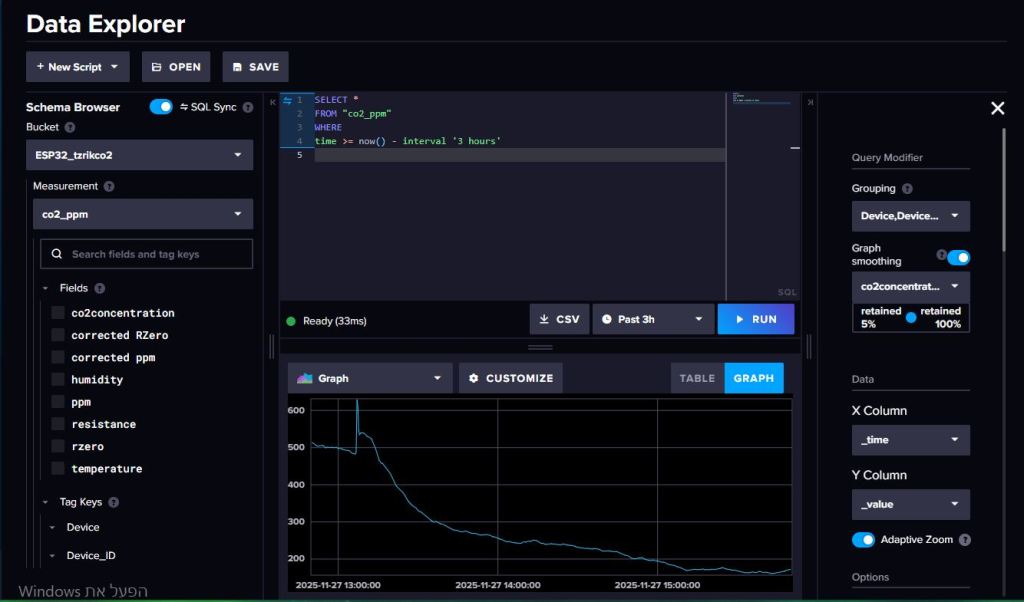
Task: Toggle the SQL Sync switch
Action: [161, 107]
